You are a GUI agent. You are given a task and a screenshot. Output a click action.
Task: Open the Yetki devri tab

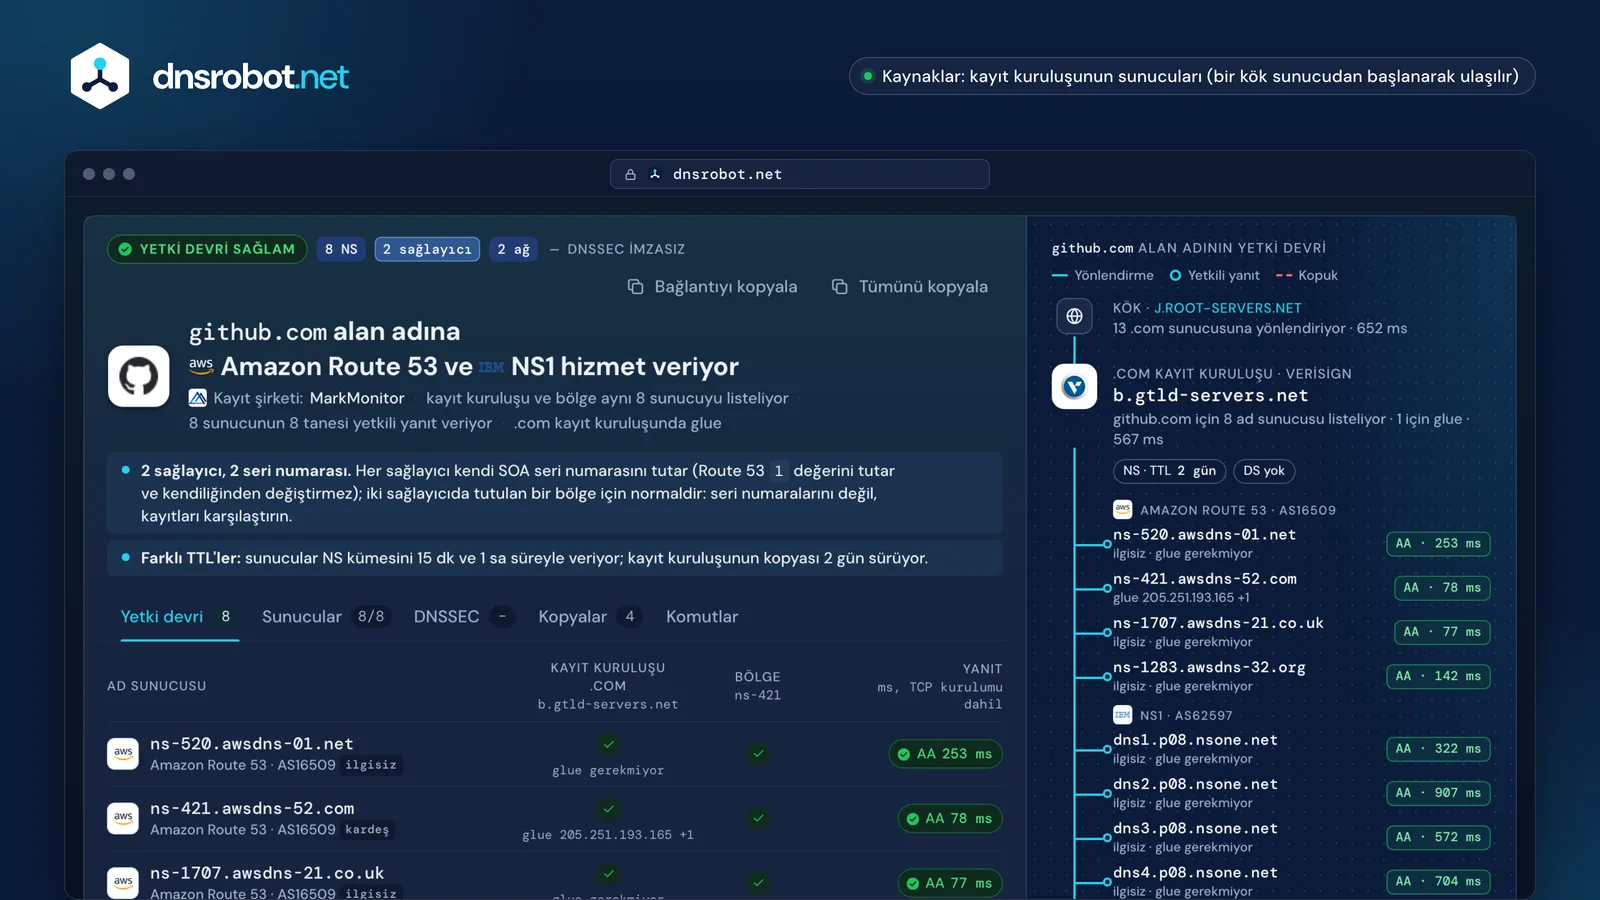point(180,617)
